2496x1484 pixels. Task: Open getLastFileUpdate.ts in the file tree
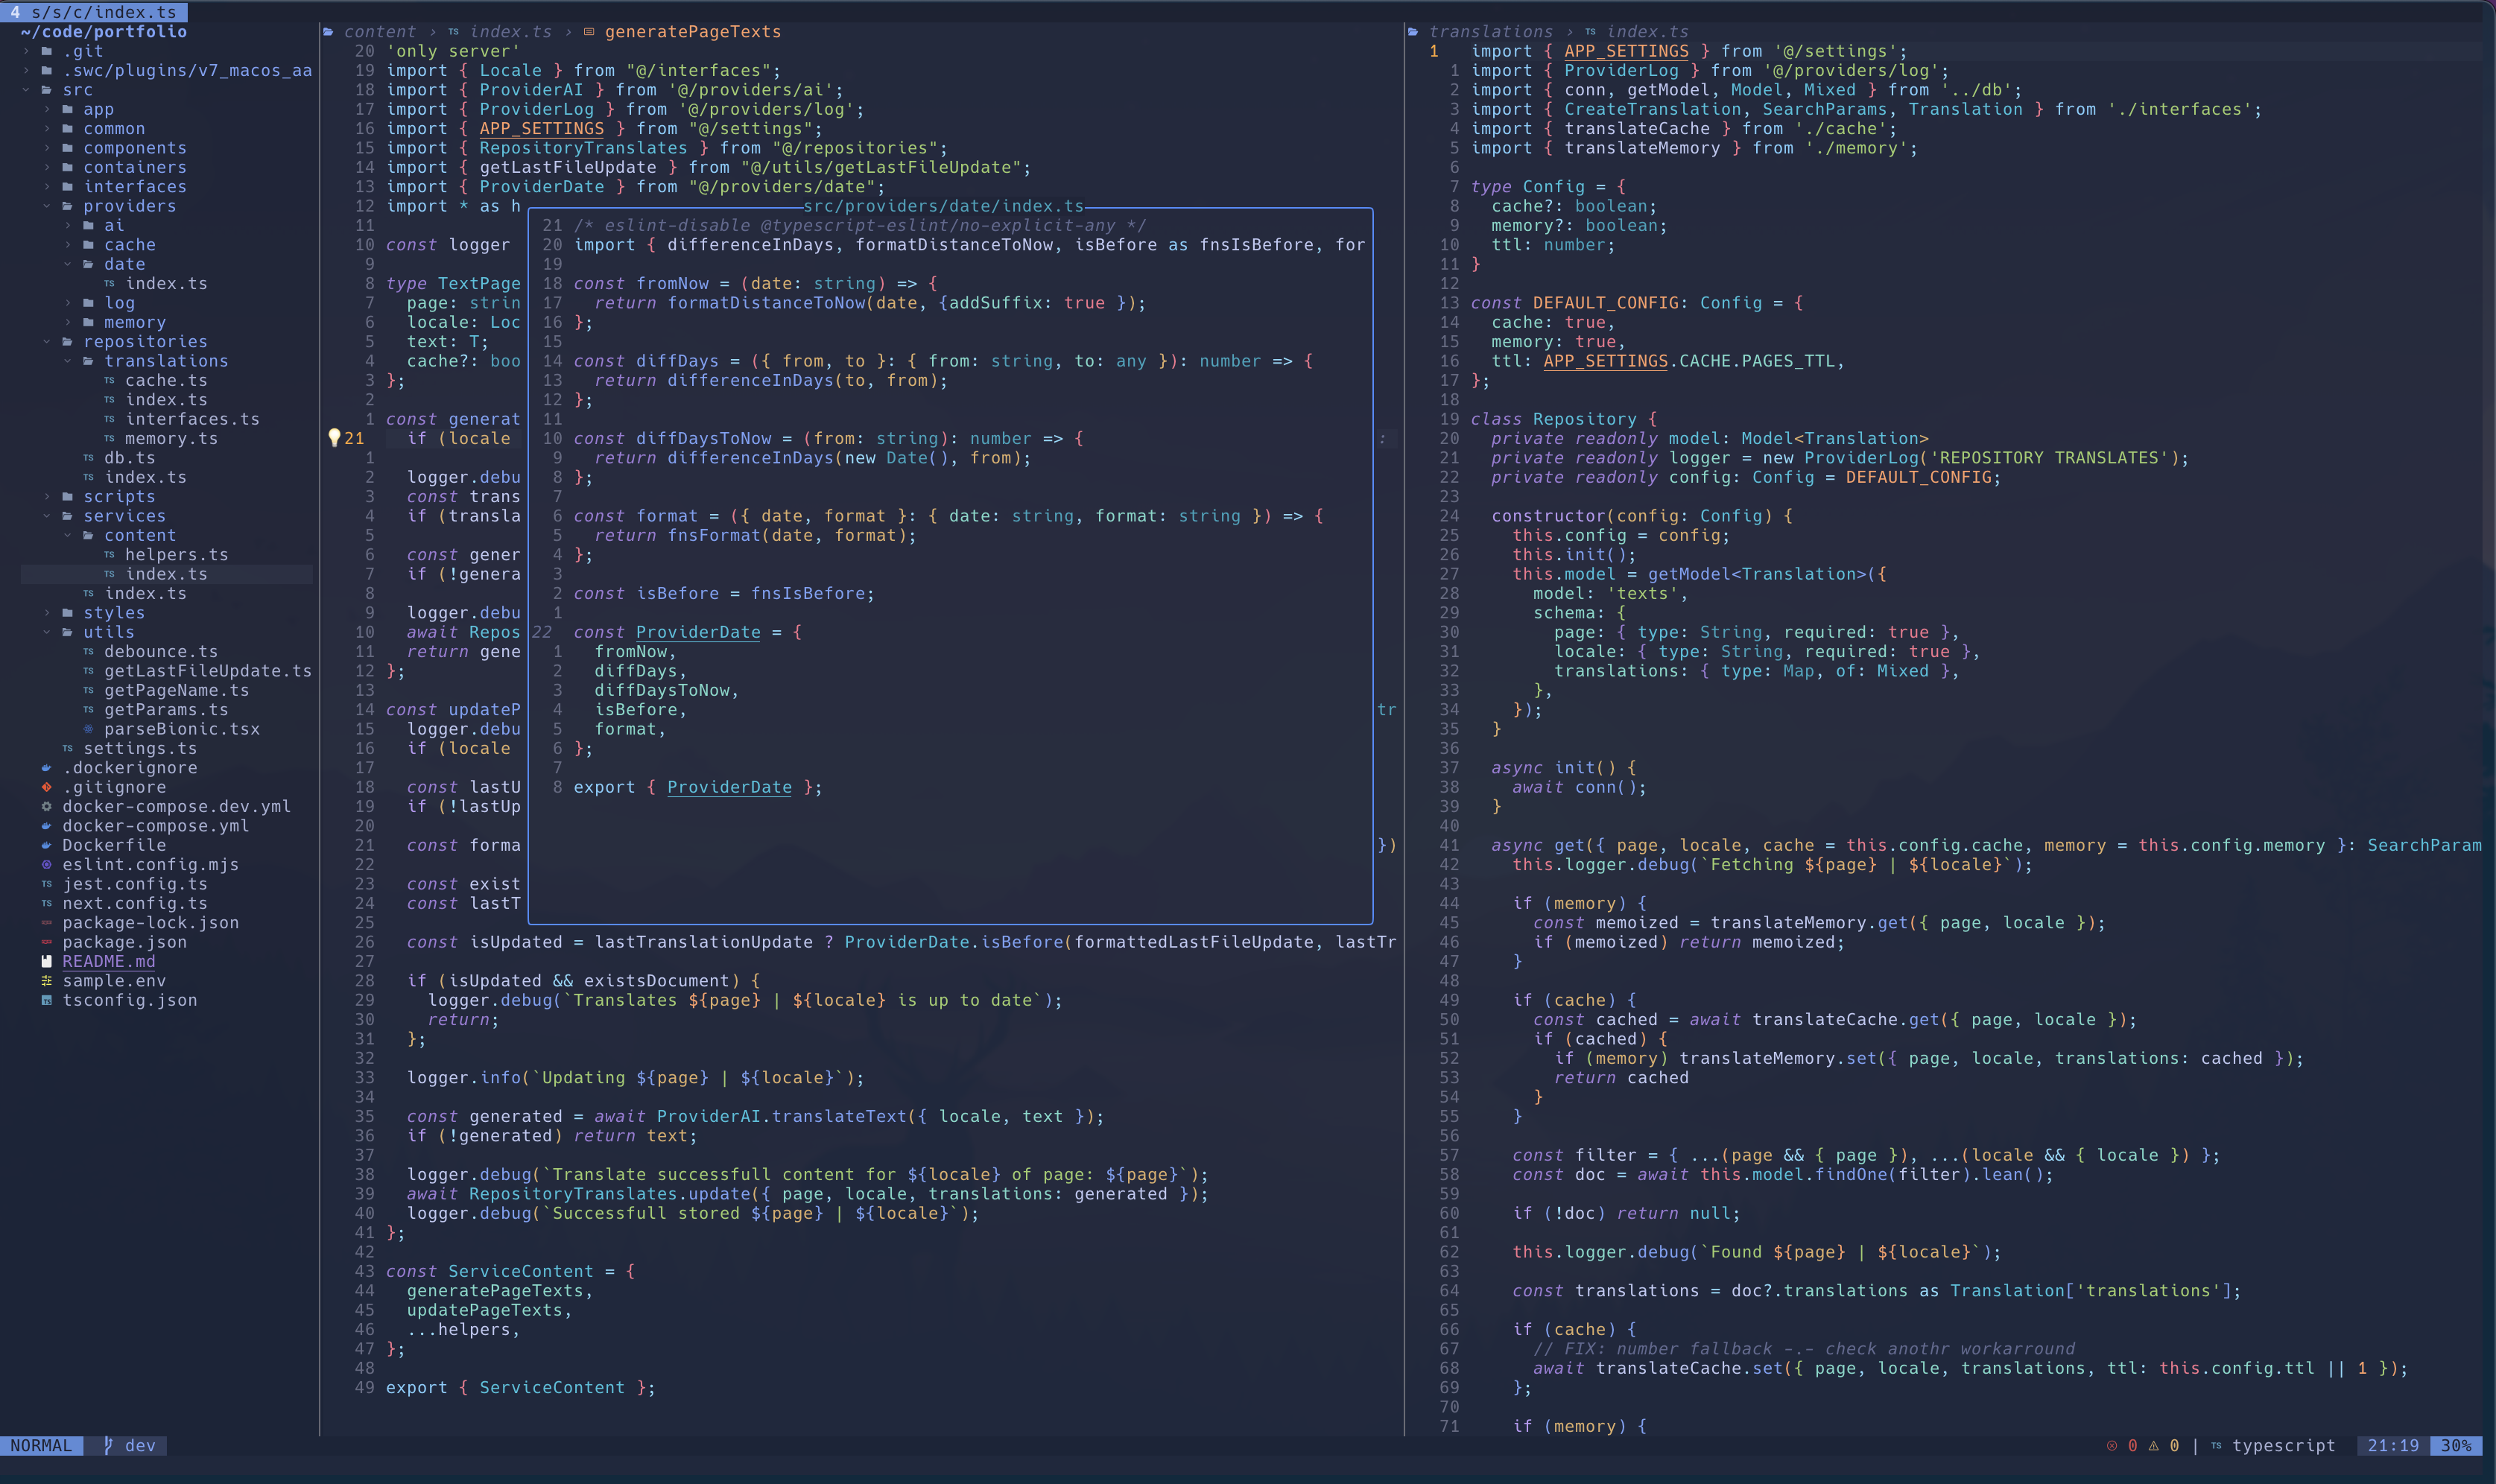tap(208, 671)
